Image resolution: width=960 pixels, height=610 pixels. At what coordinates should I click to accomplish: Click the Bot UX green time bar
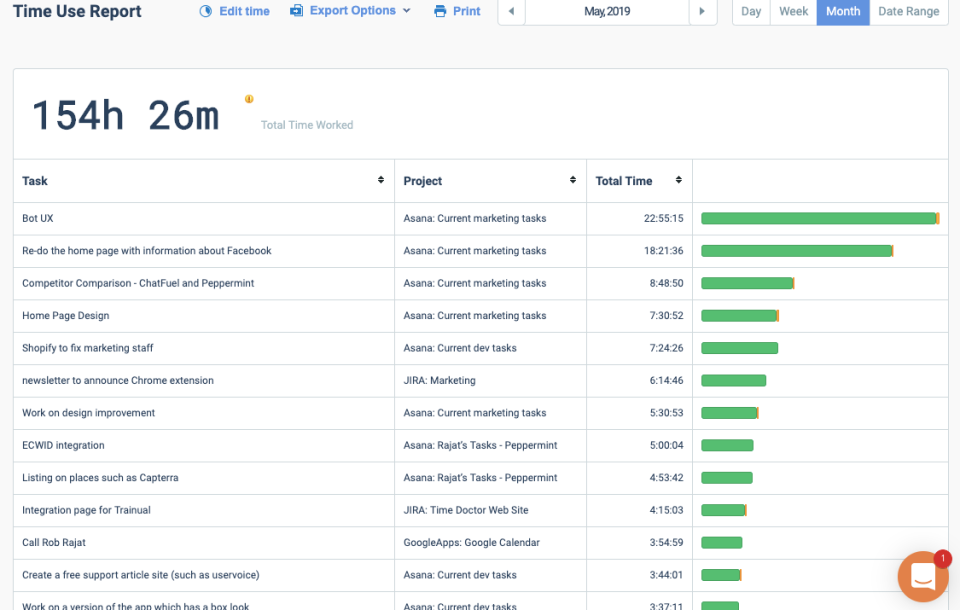tap(820, 219)
